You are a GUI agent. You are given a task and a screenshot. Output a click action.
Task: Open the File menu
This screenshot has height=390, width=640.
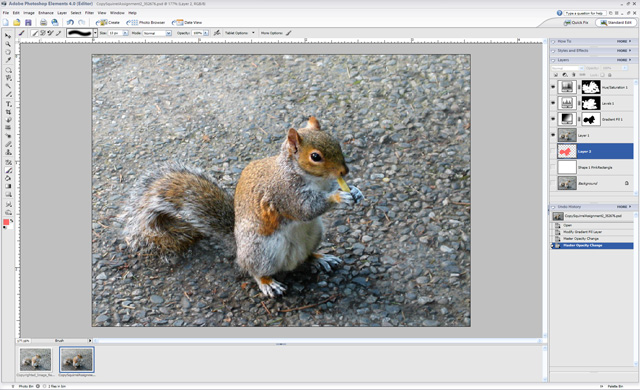point(6,13)
